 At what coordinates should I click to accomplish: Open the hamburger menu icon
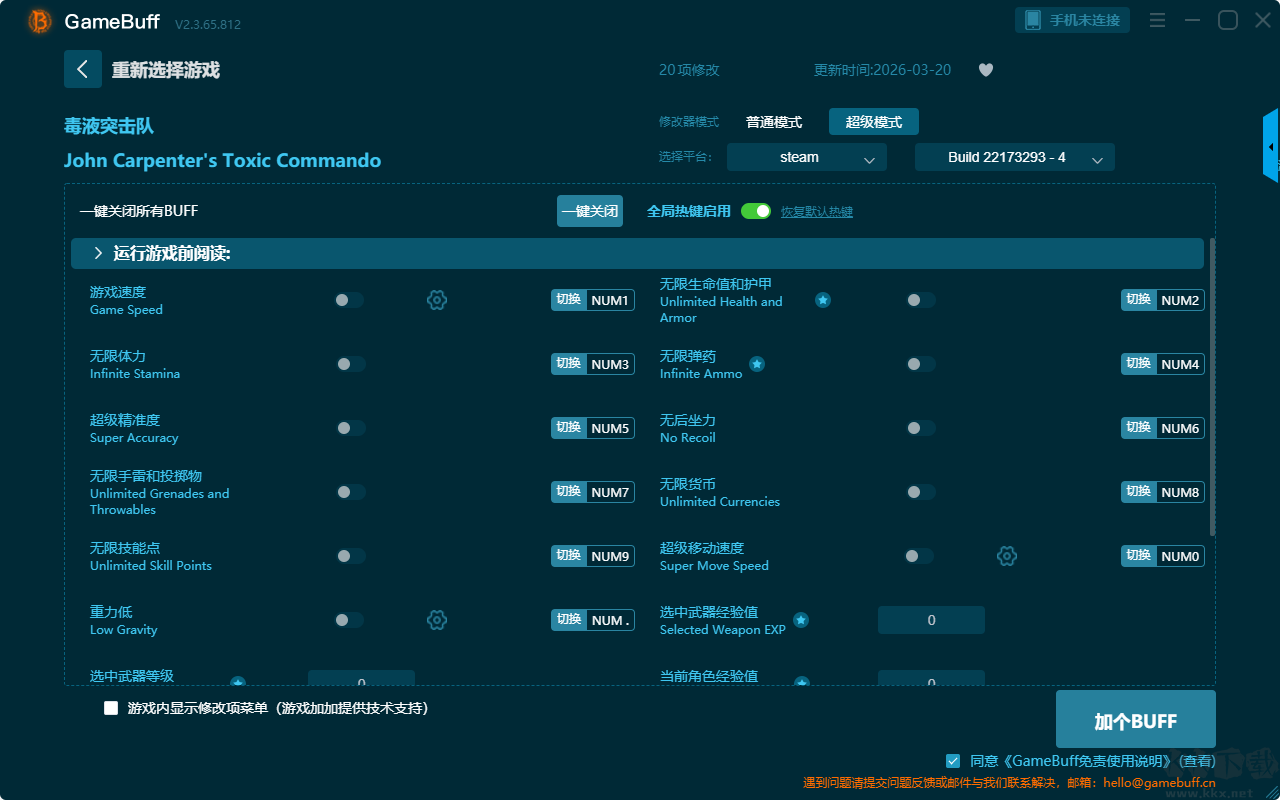tap(1157, 20)
